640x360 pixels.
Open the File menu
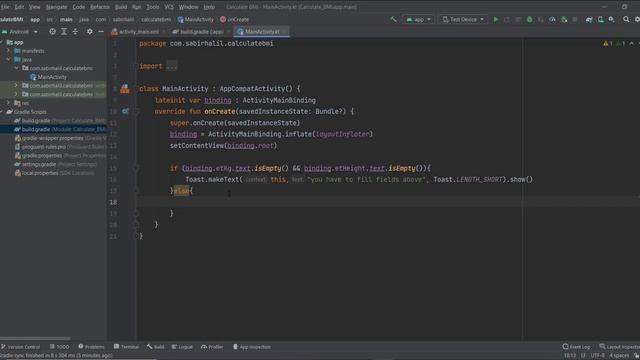[x=5, y=7]
